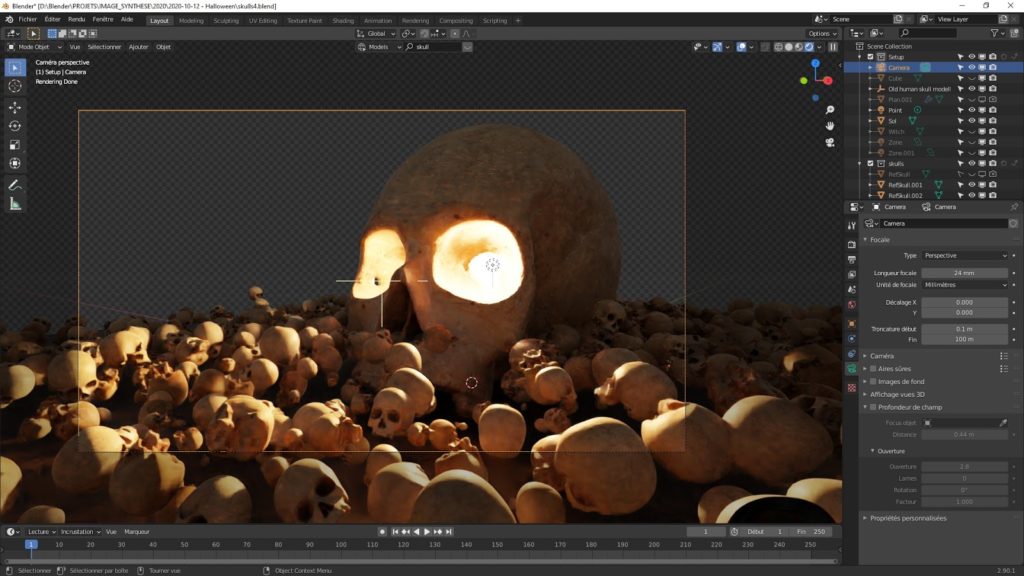Click the red X axis on the gizmo

coord(828,80)
